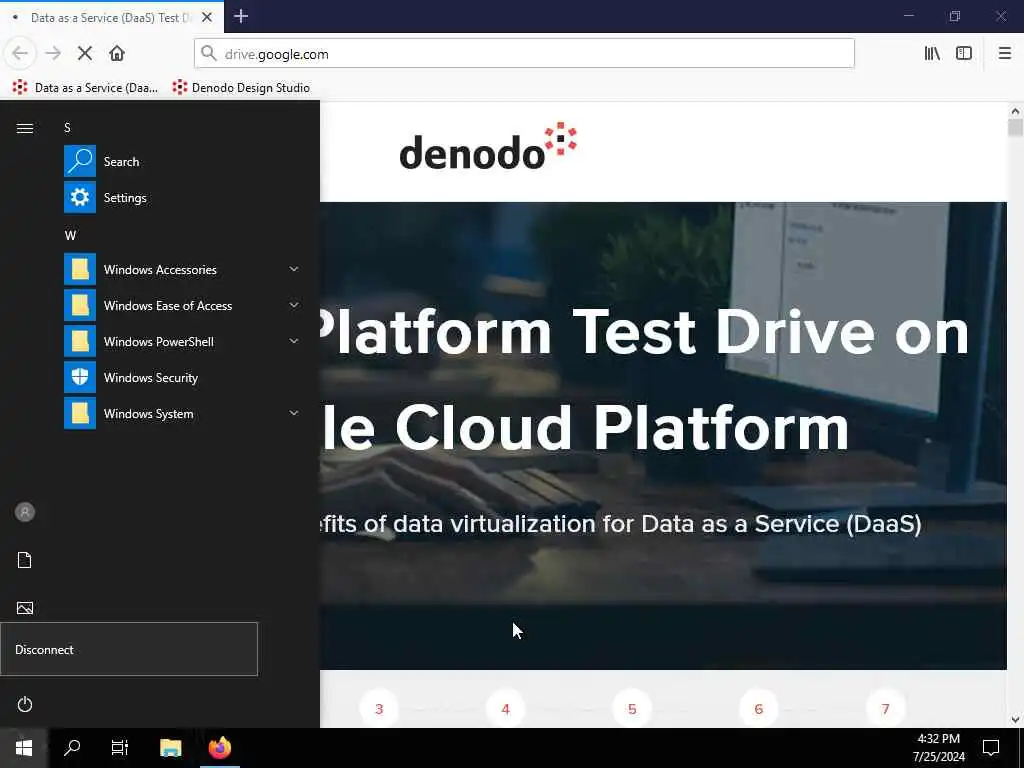Open Settings from the Start menu
Screen dimensions: 1024x768
pyautogui.click(x=182, y=197)
